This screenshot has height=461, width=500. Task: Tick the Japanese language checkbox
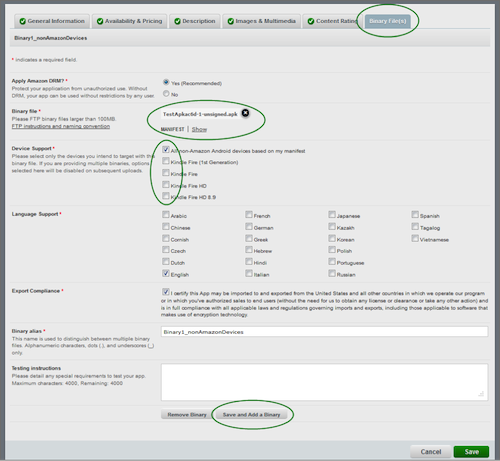[x=332, y=214]
